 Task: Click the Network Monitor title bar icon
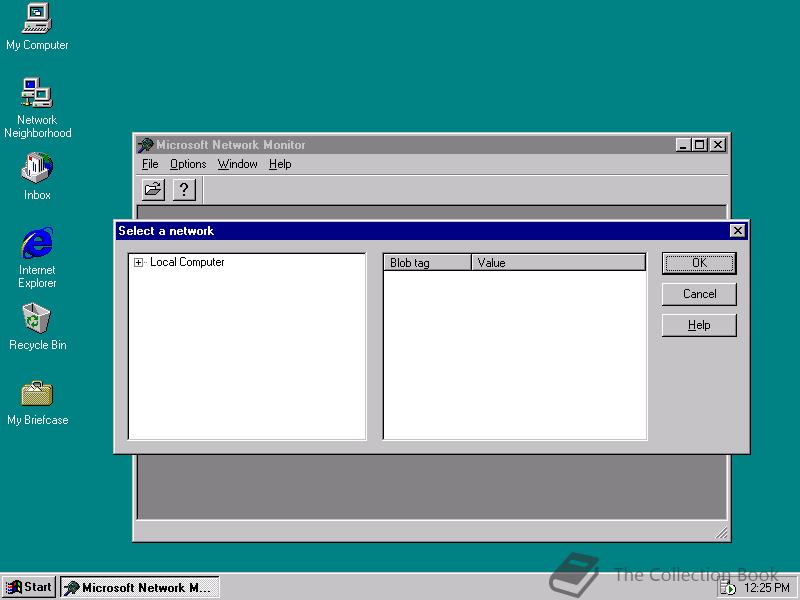click(x=145, y=145)
